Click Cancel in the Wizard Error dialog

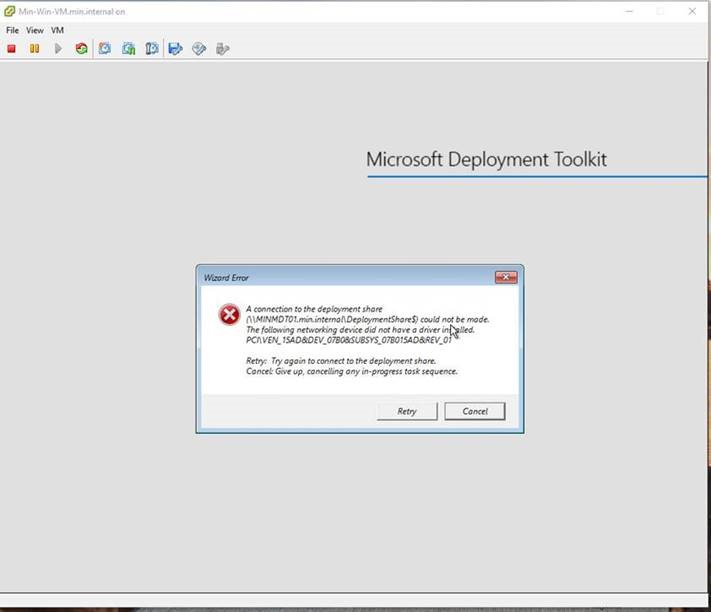coord(475,411)
